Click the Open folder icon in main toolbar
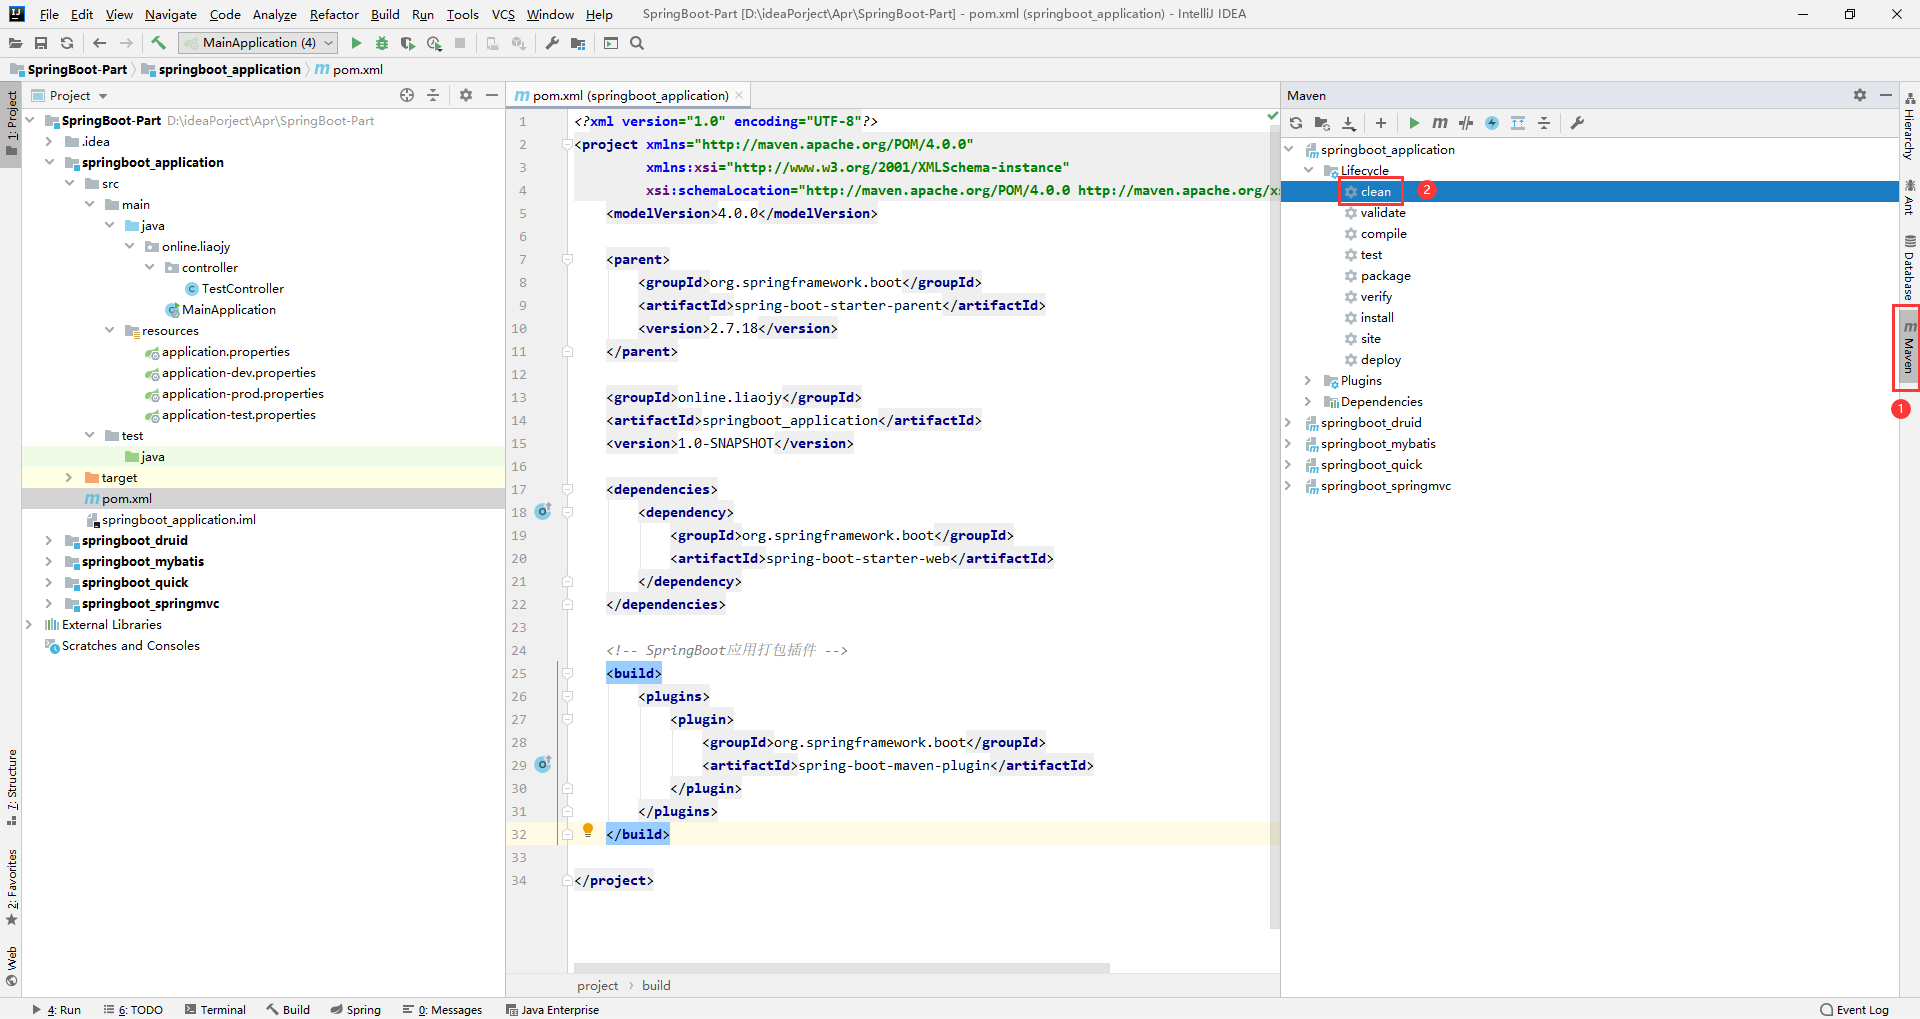 point(15,43)
